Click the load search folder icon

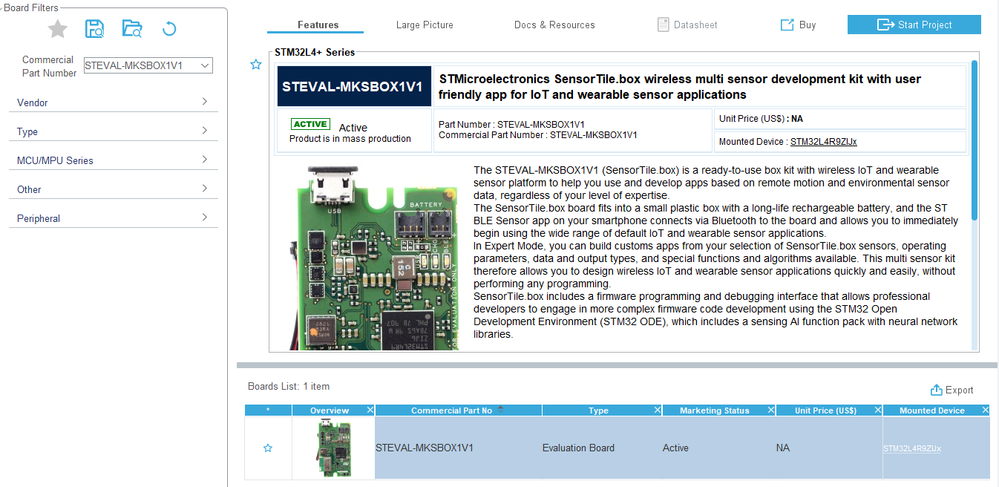tap(132, 29)
